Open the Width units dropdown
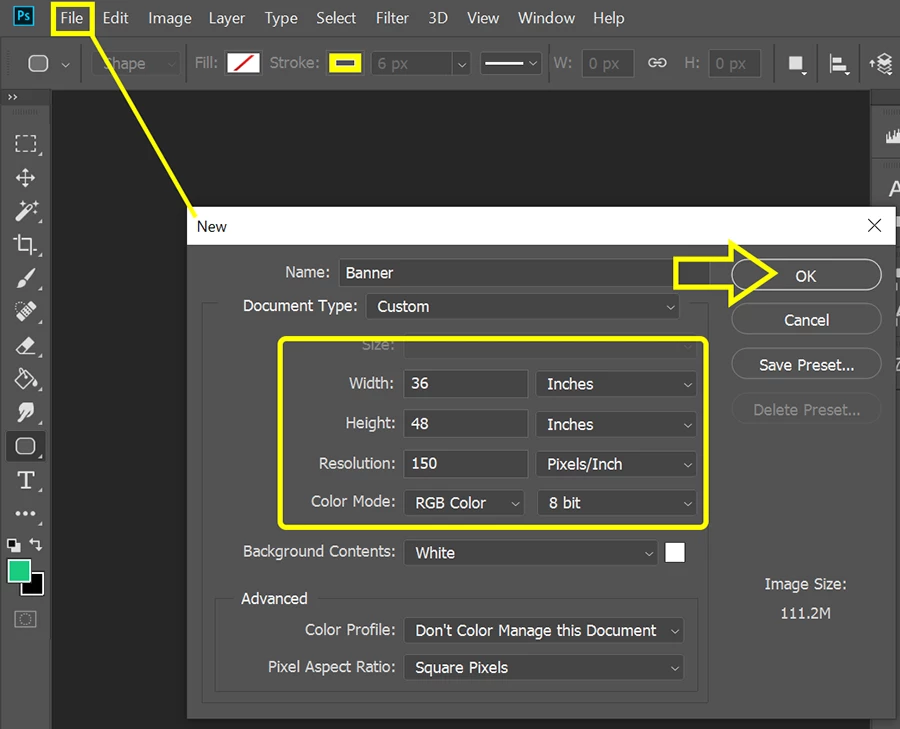The height and width of the screenshot is (729, 900). [616, 384]
